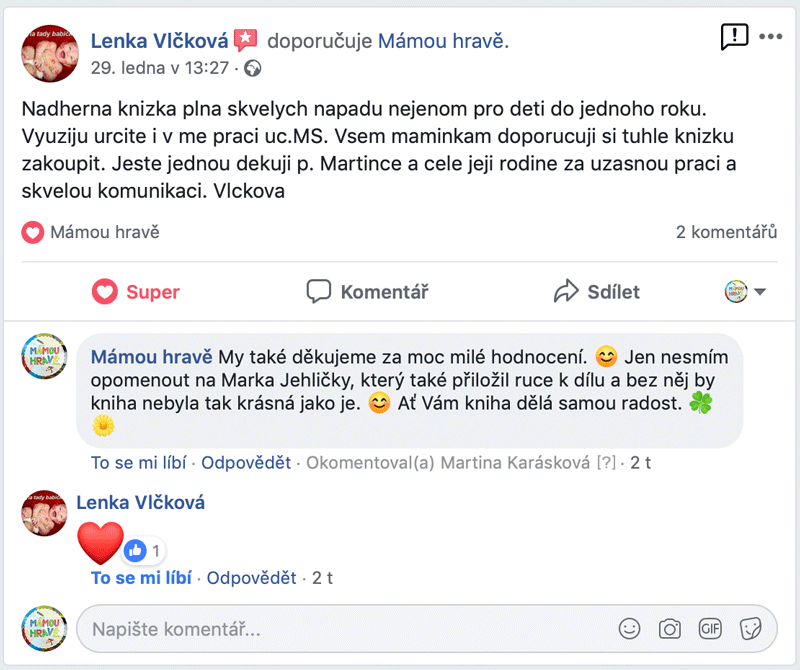Add a GIF to the comment
This screenshot has height=670, width=800.
coord(710,628)
